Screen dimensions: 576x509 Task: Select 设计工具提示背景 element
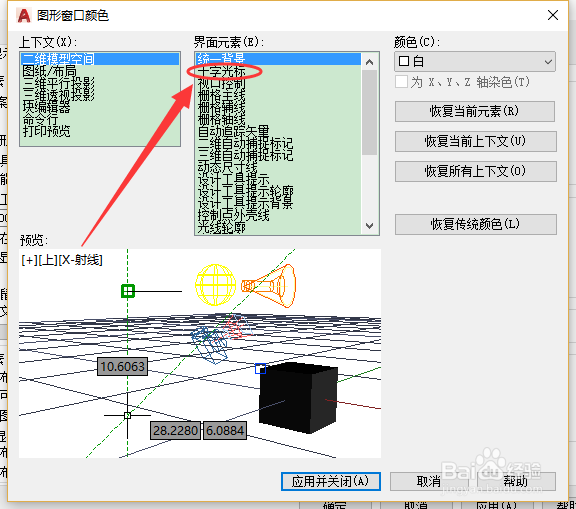coord(245,203)
